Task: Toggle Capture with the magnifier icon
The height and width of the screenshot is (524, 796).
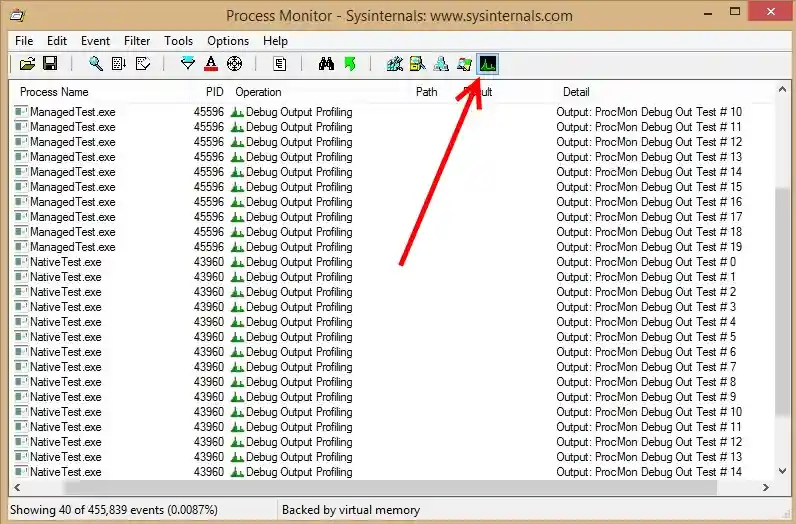Action: (96, 64)
